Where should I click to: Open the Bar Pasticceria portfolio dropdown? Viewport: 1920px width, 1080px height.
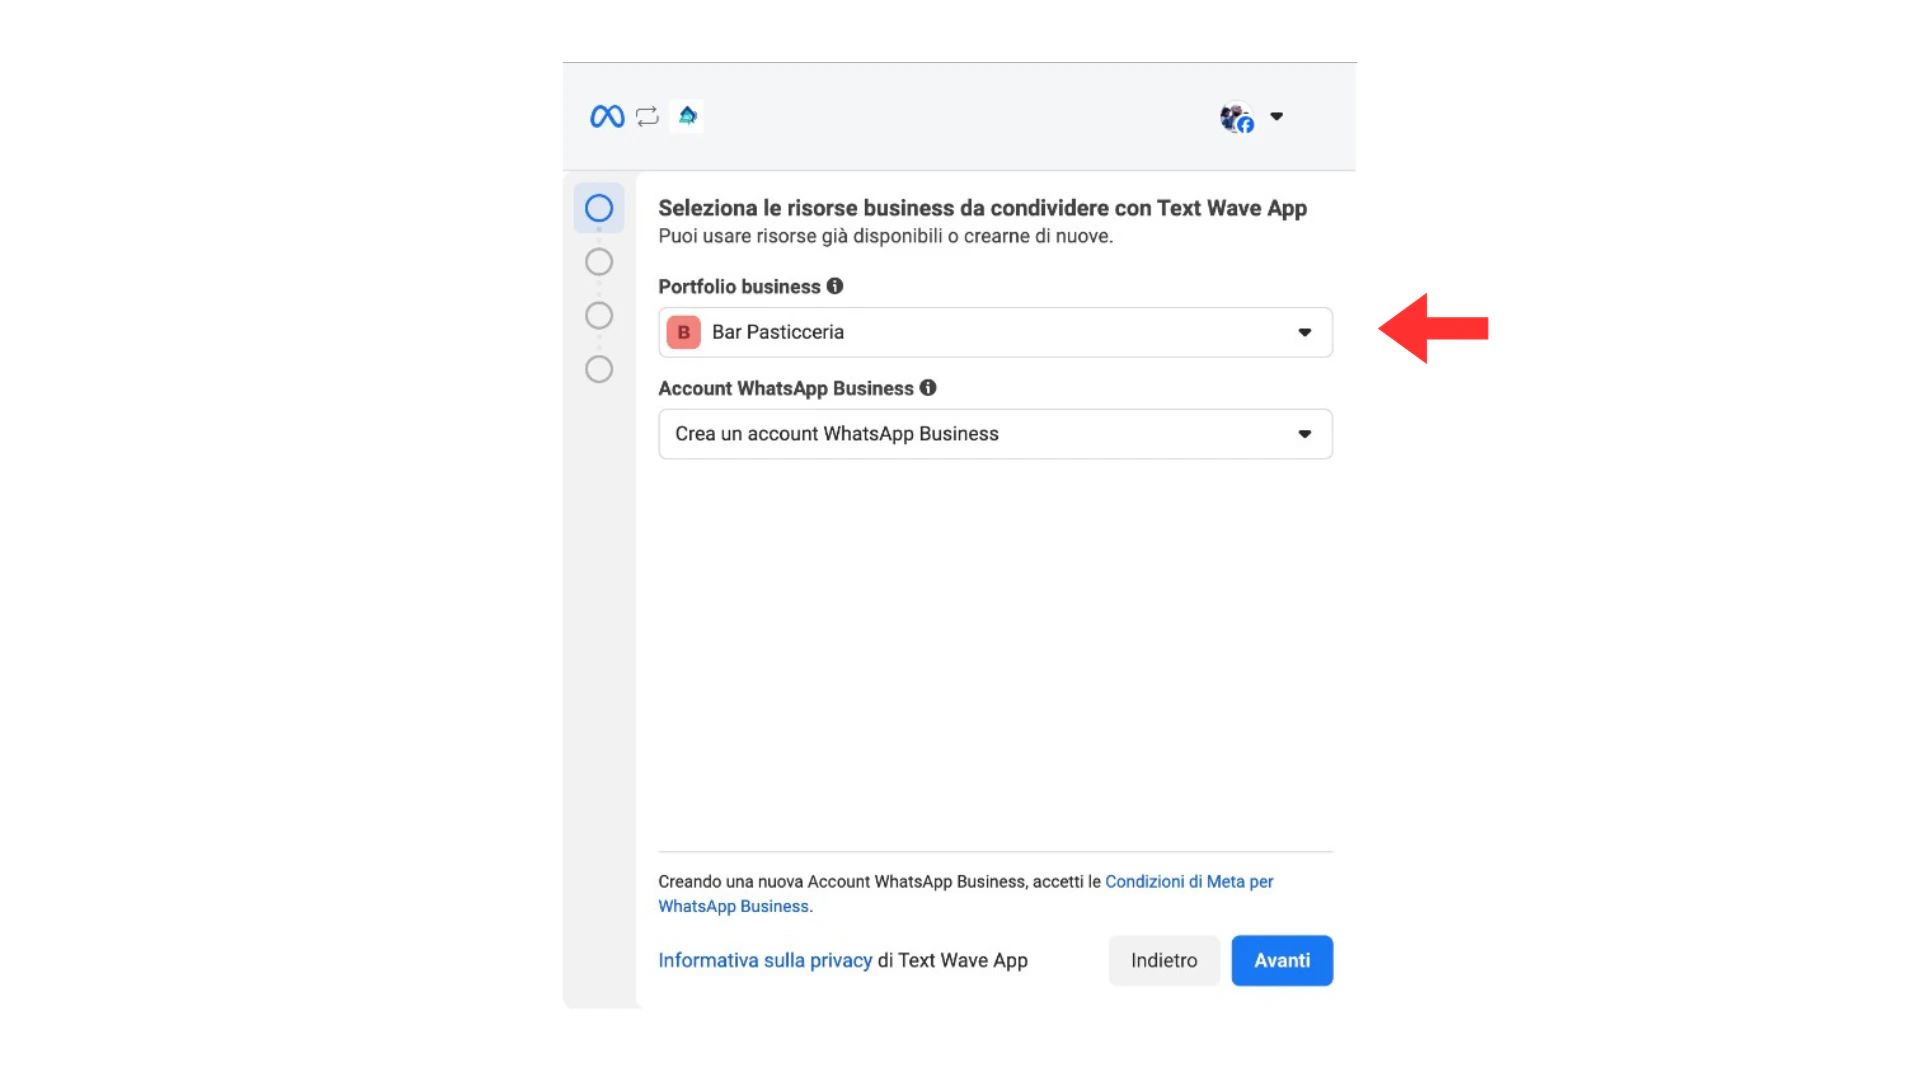[994, 332]
